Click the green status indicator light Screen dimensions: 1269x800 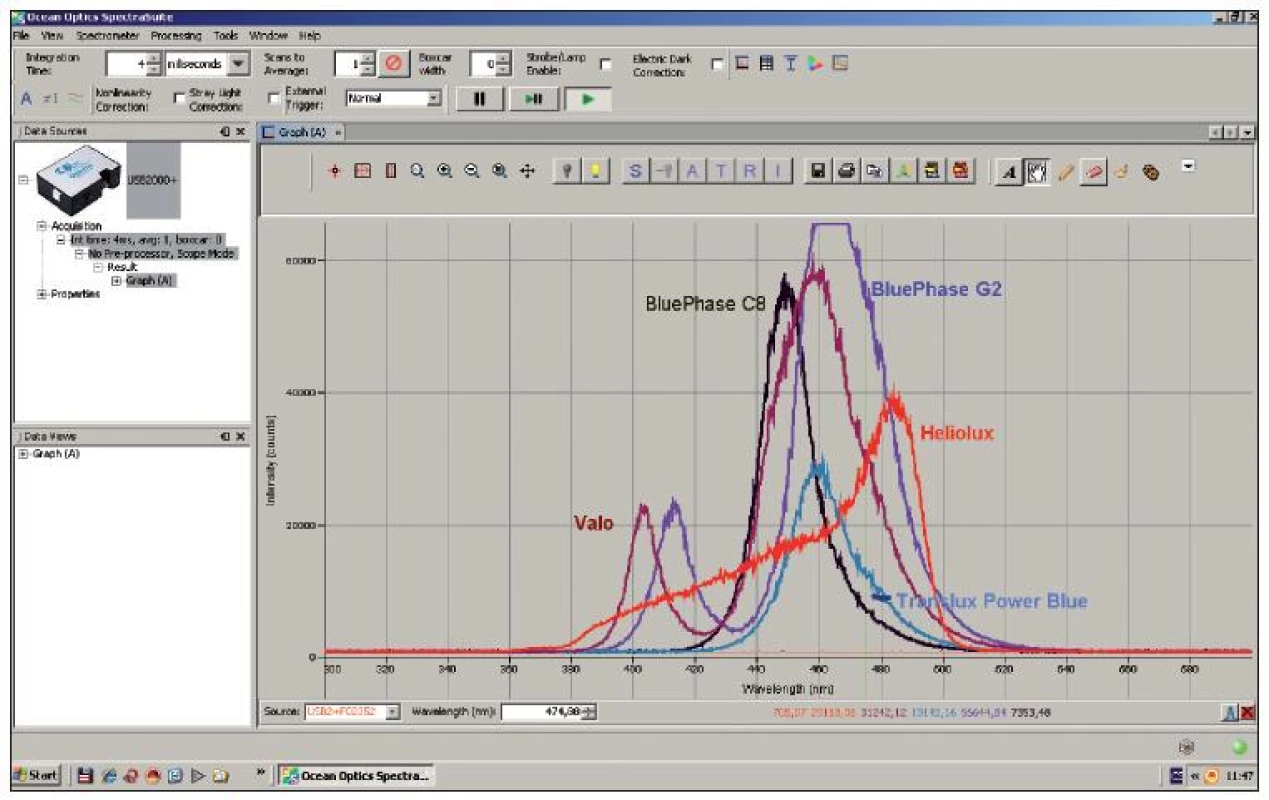tap(1240, 746)
